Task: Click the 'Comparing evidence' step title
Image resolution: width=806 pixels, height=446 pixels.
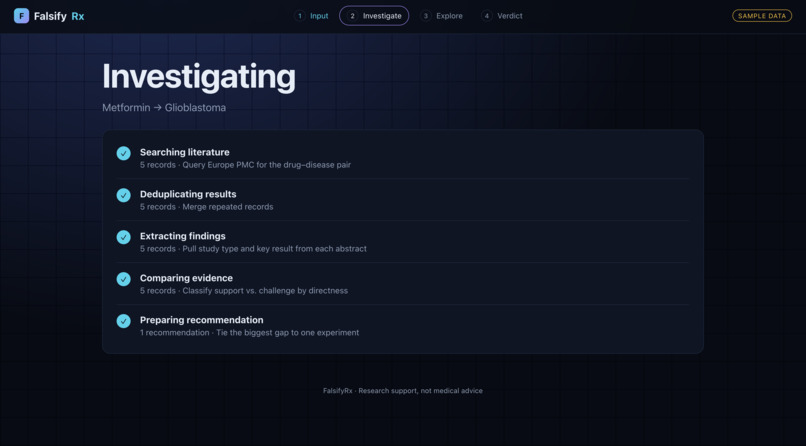Action: tap(186, 278)
